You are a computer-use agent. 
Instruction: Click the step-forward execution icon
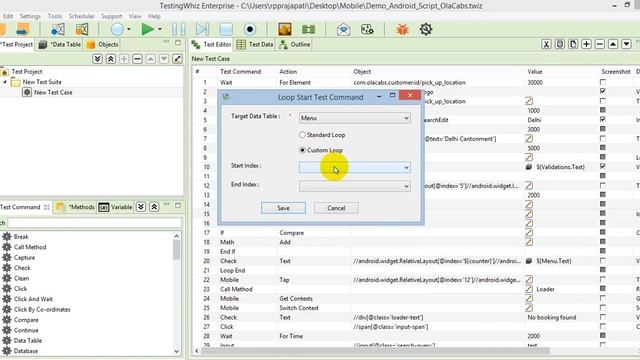click(x=202, y=29)
